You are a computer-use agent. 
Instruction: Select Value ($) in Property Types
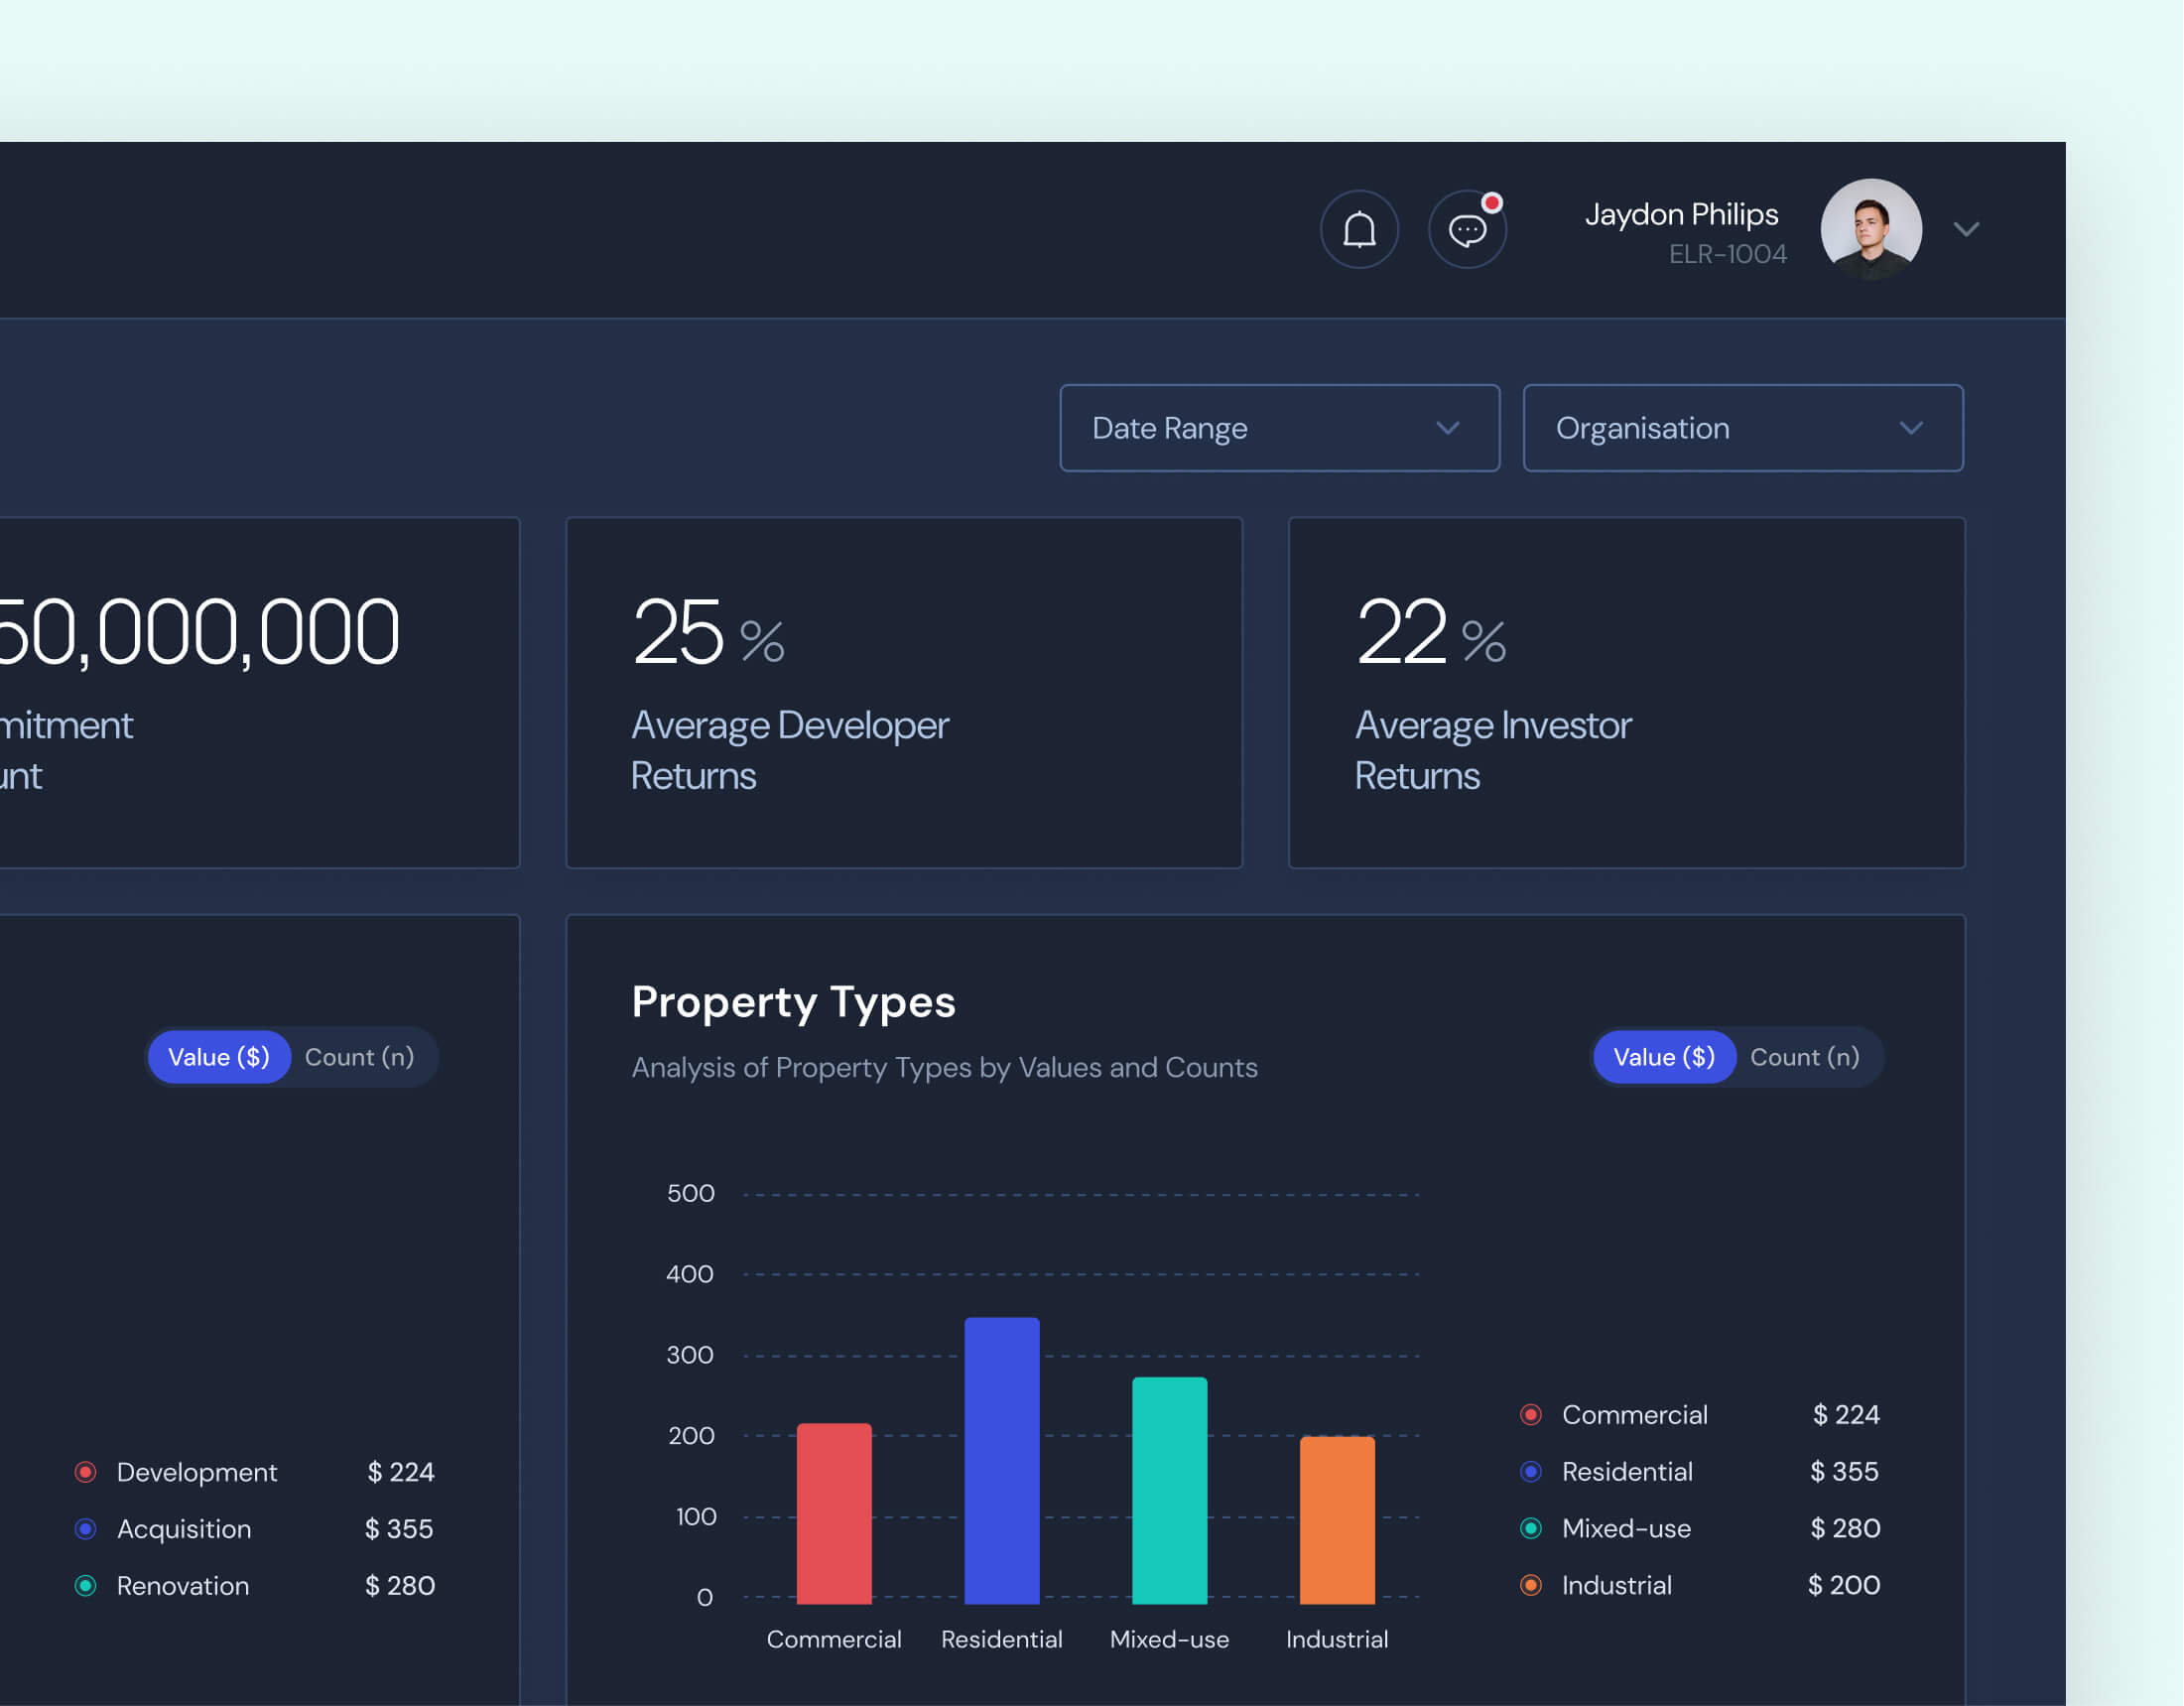1663,1057
